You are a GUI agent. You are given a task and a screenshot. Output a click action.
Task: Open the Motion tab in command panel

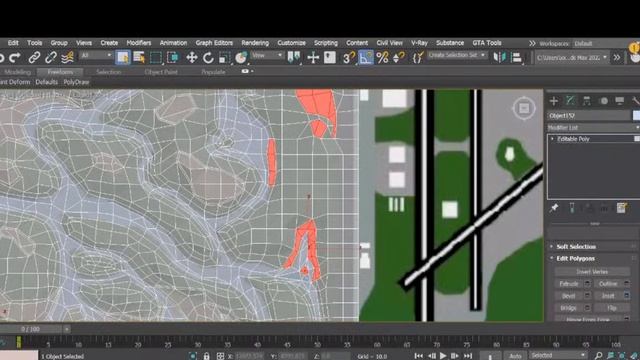[x=604, y=101]
